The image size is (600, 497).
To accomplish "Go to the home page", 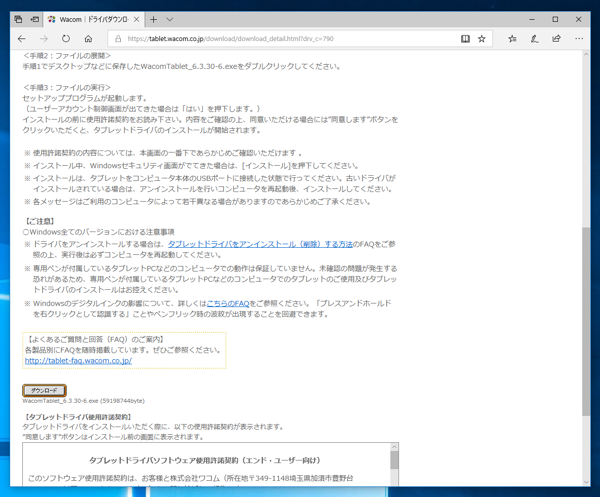I will pos(88,39).
